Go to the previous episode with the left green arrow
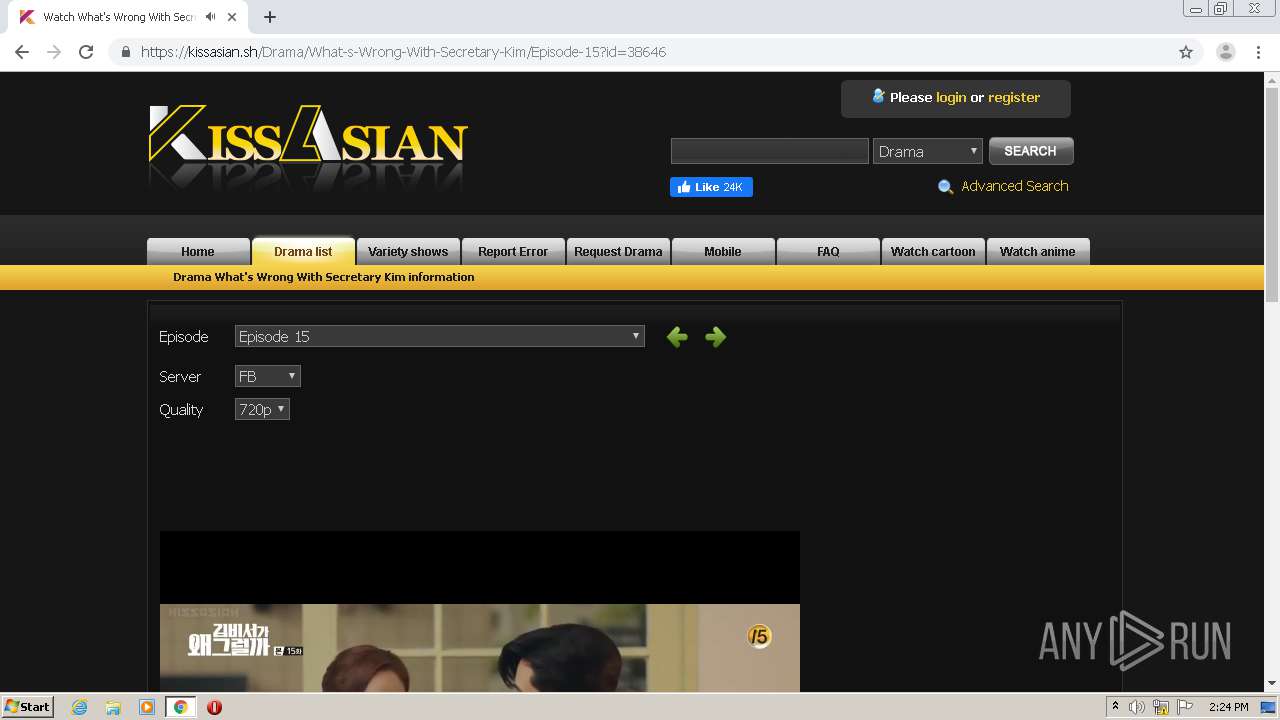Viewport: 1280px width, 720px height. click(677, 337)
